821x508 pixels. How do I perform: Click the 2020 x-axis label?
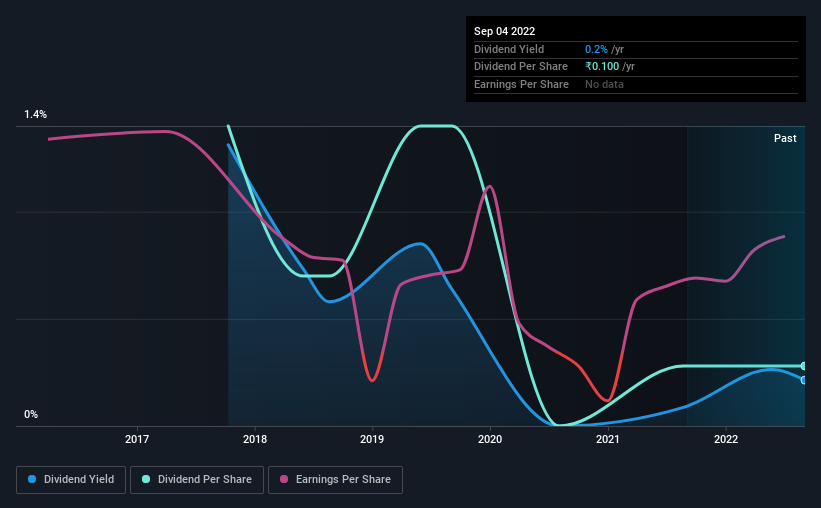tap(490, 439)
